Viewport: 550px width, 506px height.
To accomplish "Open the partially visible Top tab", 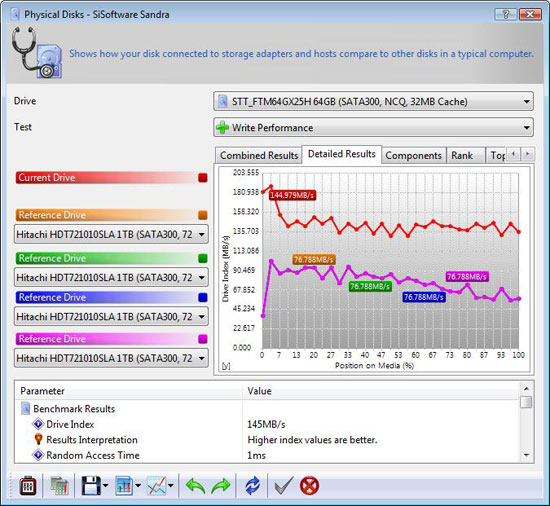I will [497, 155].
